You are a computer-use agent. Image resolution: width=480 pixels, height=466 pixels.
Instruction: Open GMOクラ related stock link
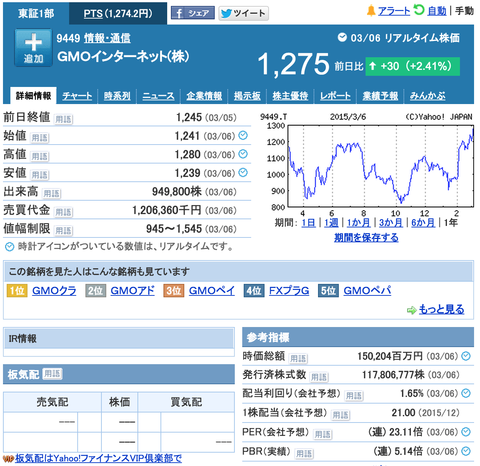[x=54, y=291]
